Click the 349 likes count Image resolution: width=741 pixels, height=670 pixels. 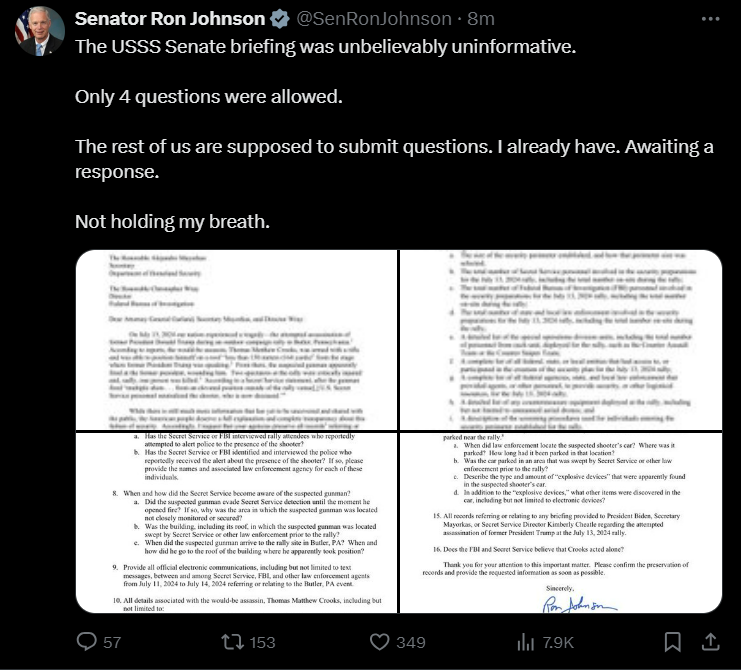click(411, 642)
